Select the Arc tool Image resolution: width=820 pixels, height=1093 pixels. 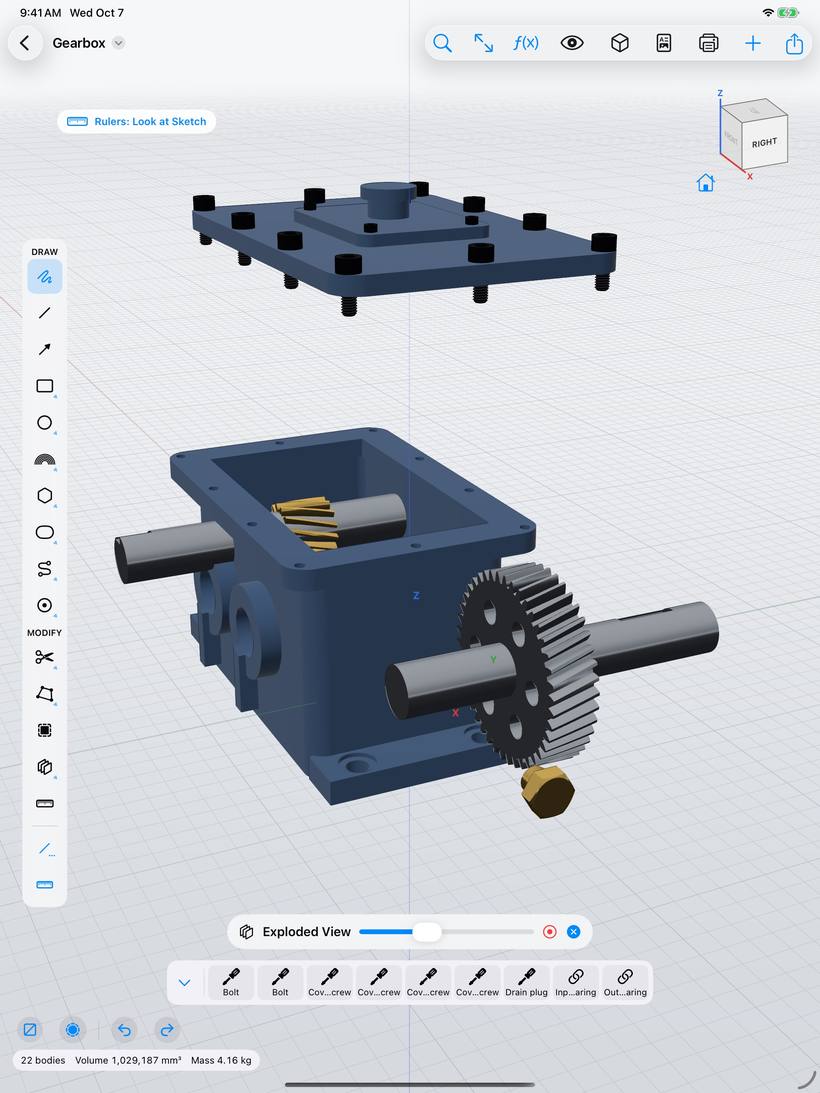[x=45, y=459]
